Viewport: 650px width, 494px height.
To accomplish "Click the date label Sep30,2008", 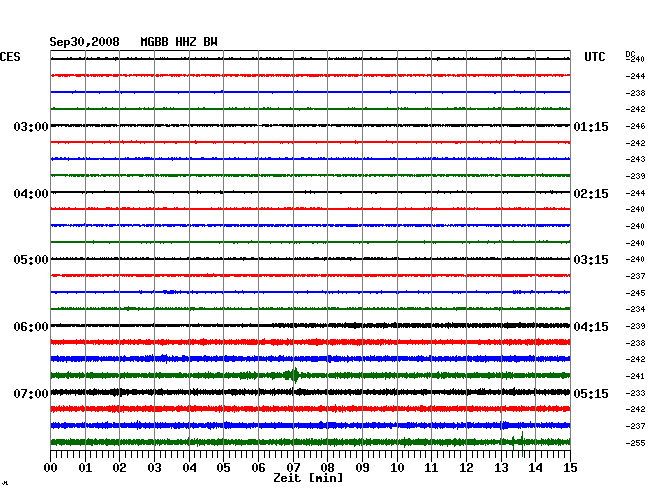I will pyautogui.click(x=84, y=42).
